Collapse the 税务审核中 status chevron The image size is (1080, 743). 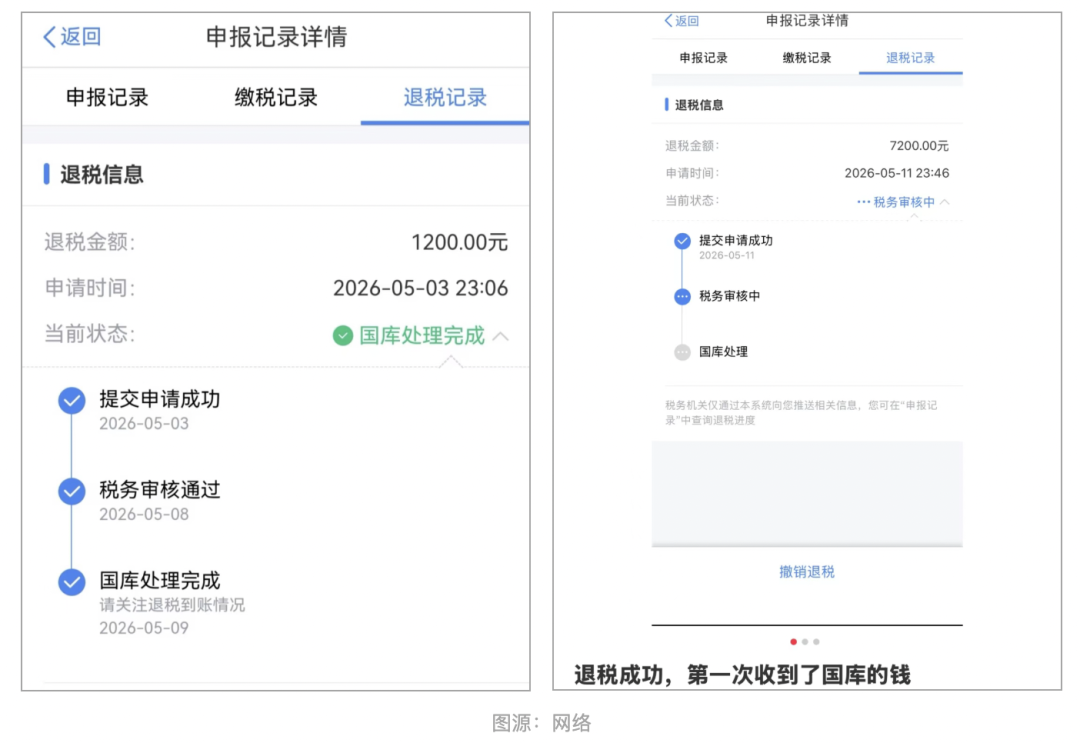pyautogui.click(x=944, y=202)
